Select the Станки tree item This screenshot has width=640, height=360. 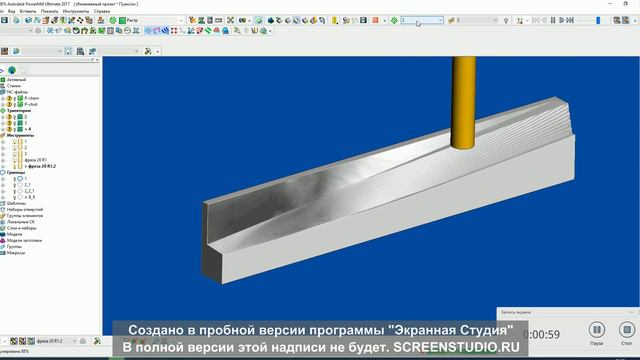13,86
